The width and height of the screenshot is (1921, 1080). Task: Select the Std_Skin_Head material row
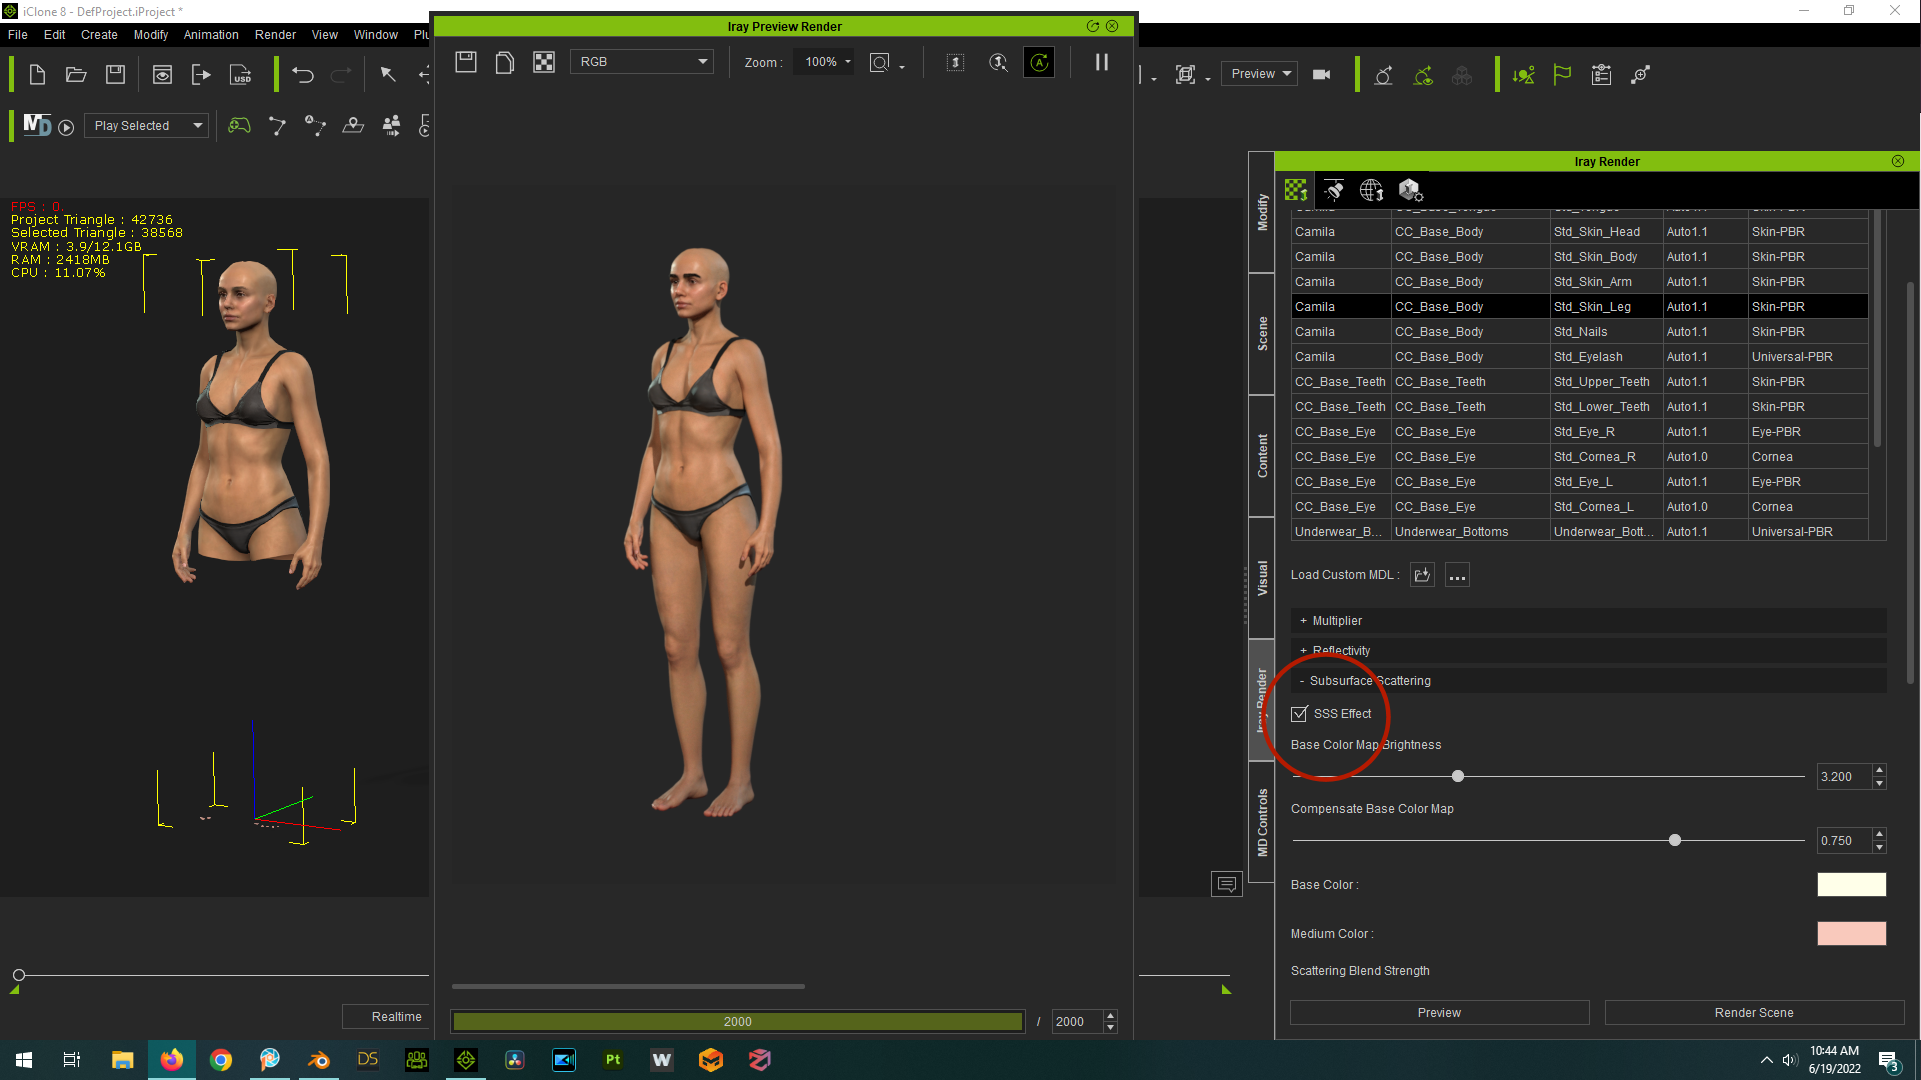pyautogui.click(x=1580, y=232)
